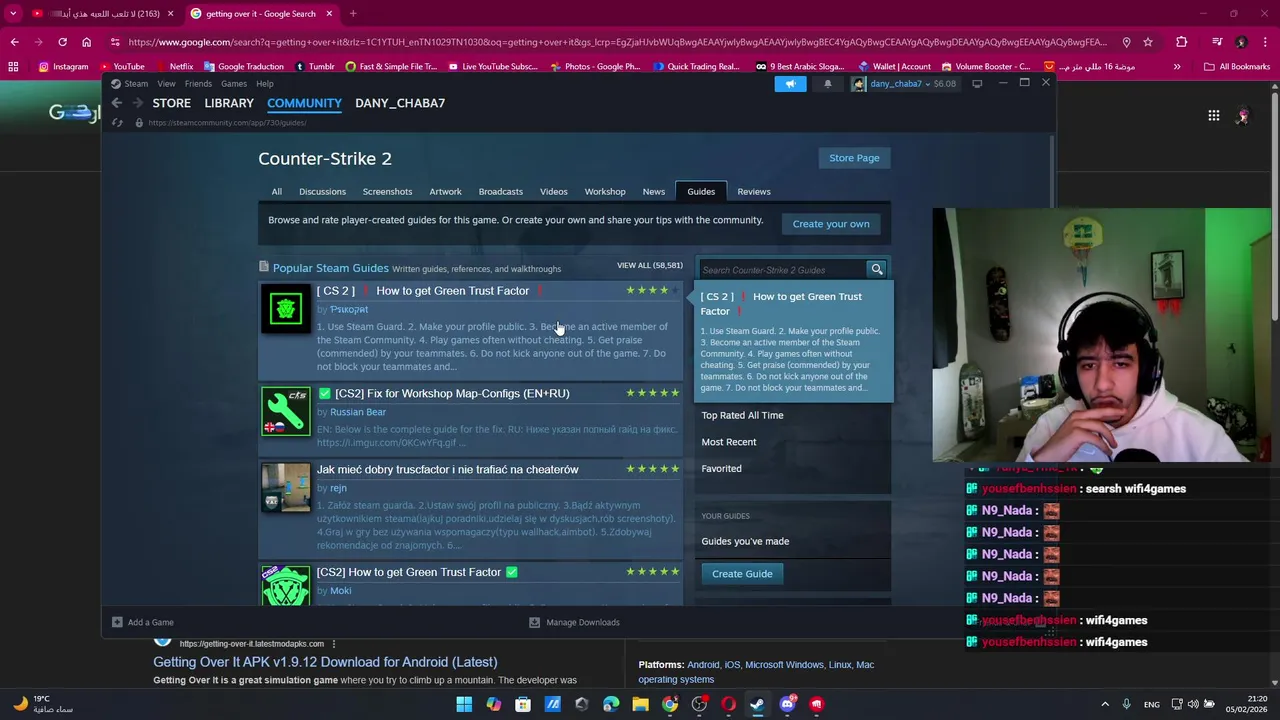Open Steam from the taskbar

click(x=757, y=704)
